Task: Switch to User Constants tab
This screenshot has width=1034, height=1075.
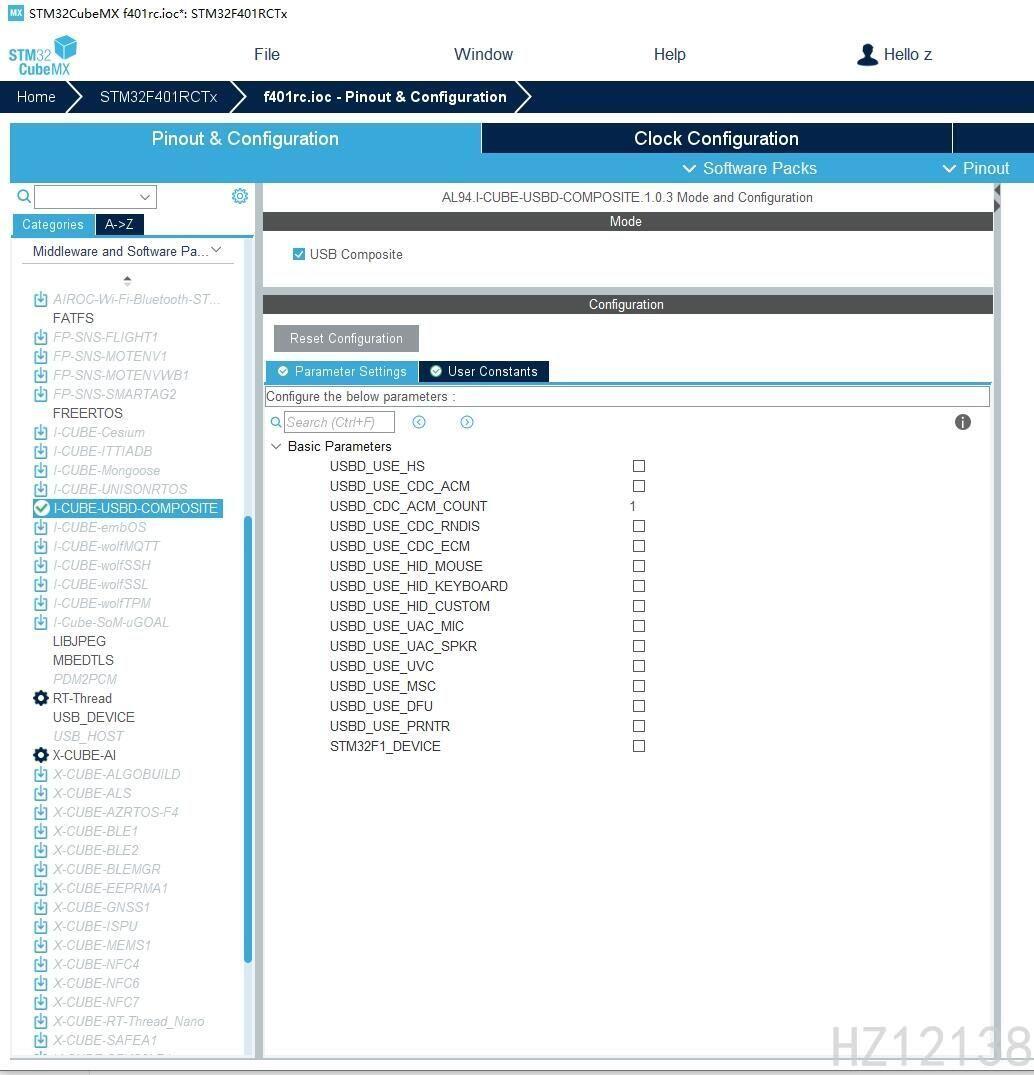Action: click(483, 372)
